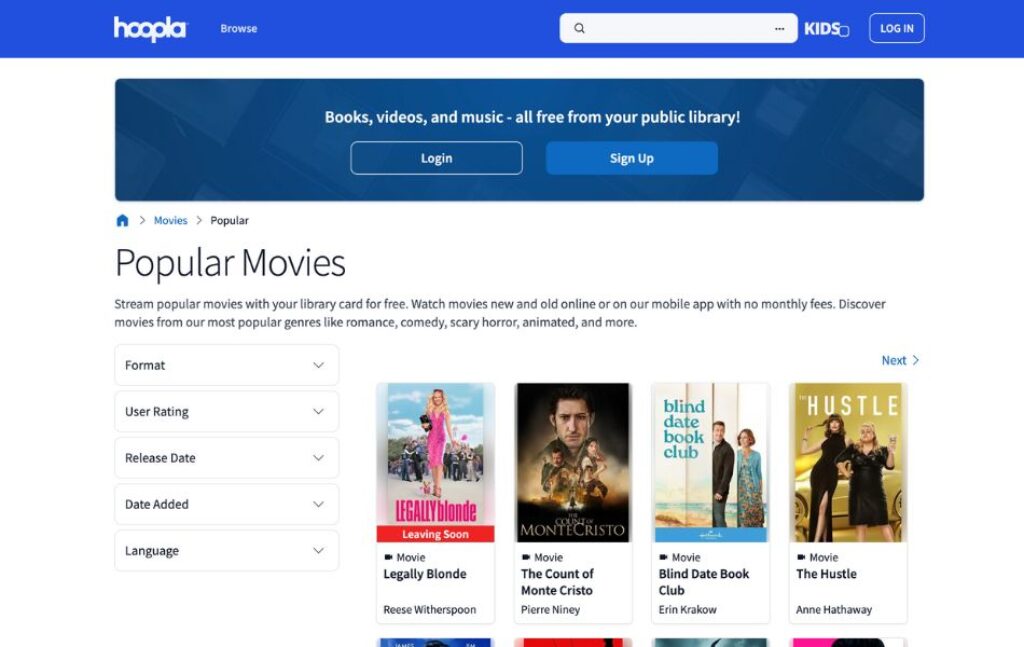Click the search magnifier icon
This screenshot has height=647, width=1024.
(579, 28)
